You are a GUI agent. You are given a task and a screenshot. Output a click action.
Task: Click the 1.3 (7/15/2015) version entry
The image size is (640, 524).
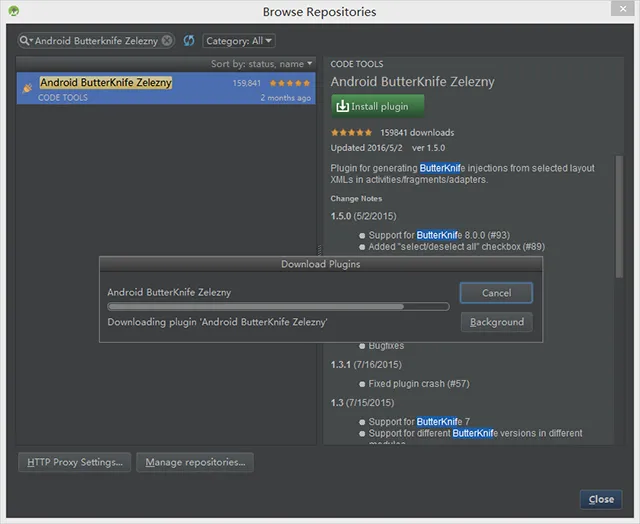point(362,402)
